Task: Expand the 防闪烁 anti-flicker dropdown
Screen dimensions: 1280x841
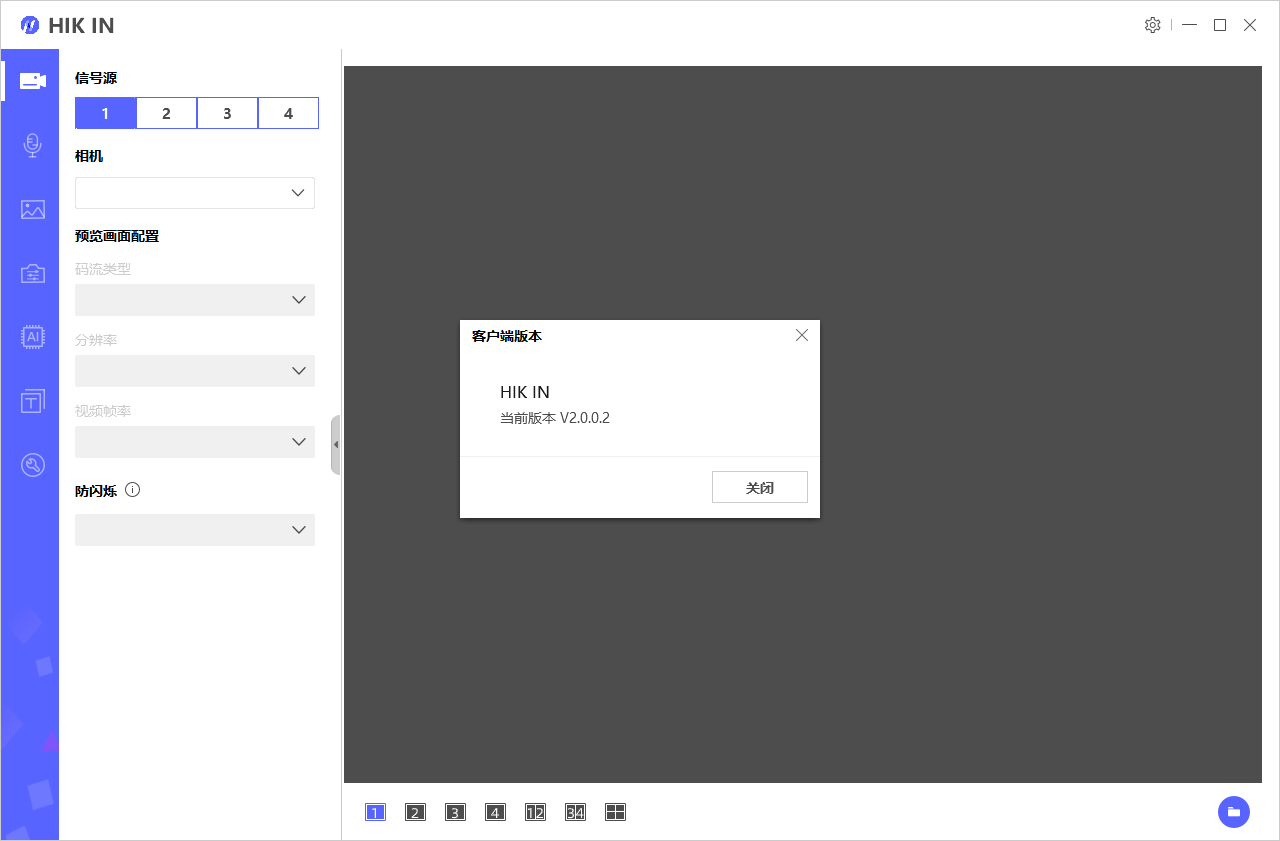Action: [x=195, y=530]
